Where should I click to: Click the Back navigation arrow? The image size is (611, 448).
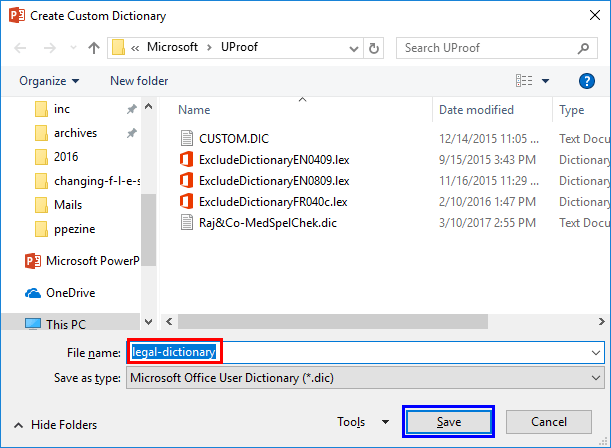(x=20, y=48)
